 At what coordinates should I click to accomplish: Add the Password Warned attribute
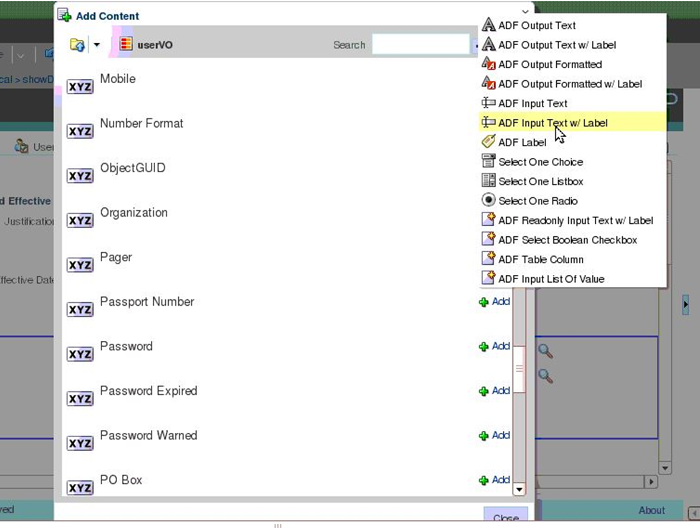click(x=494, y=436)
